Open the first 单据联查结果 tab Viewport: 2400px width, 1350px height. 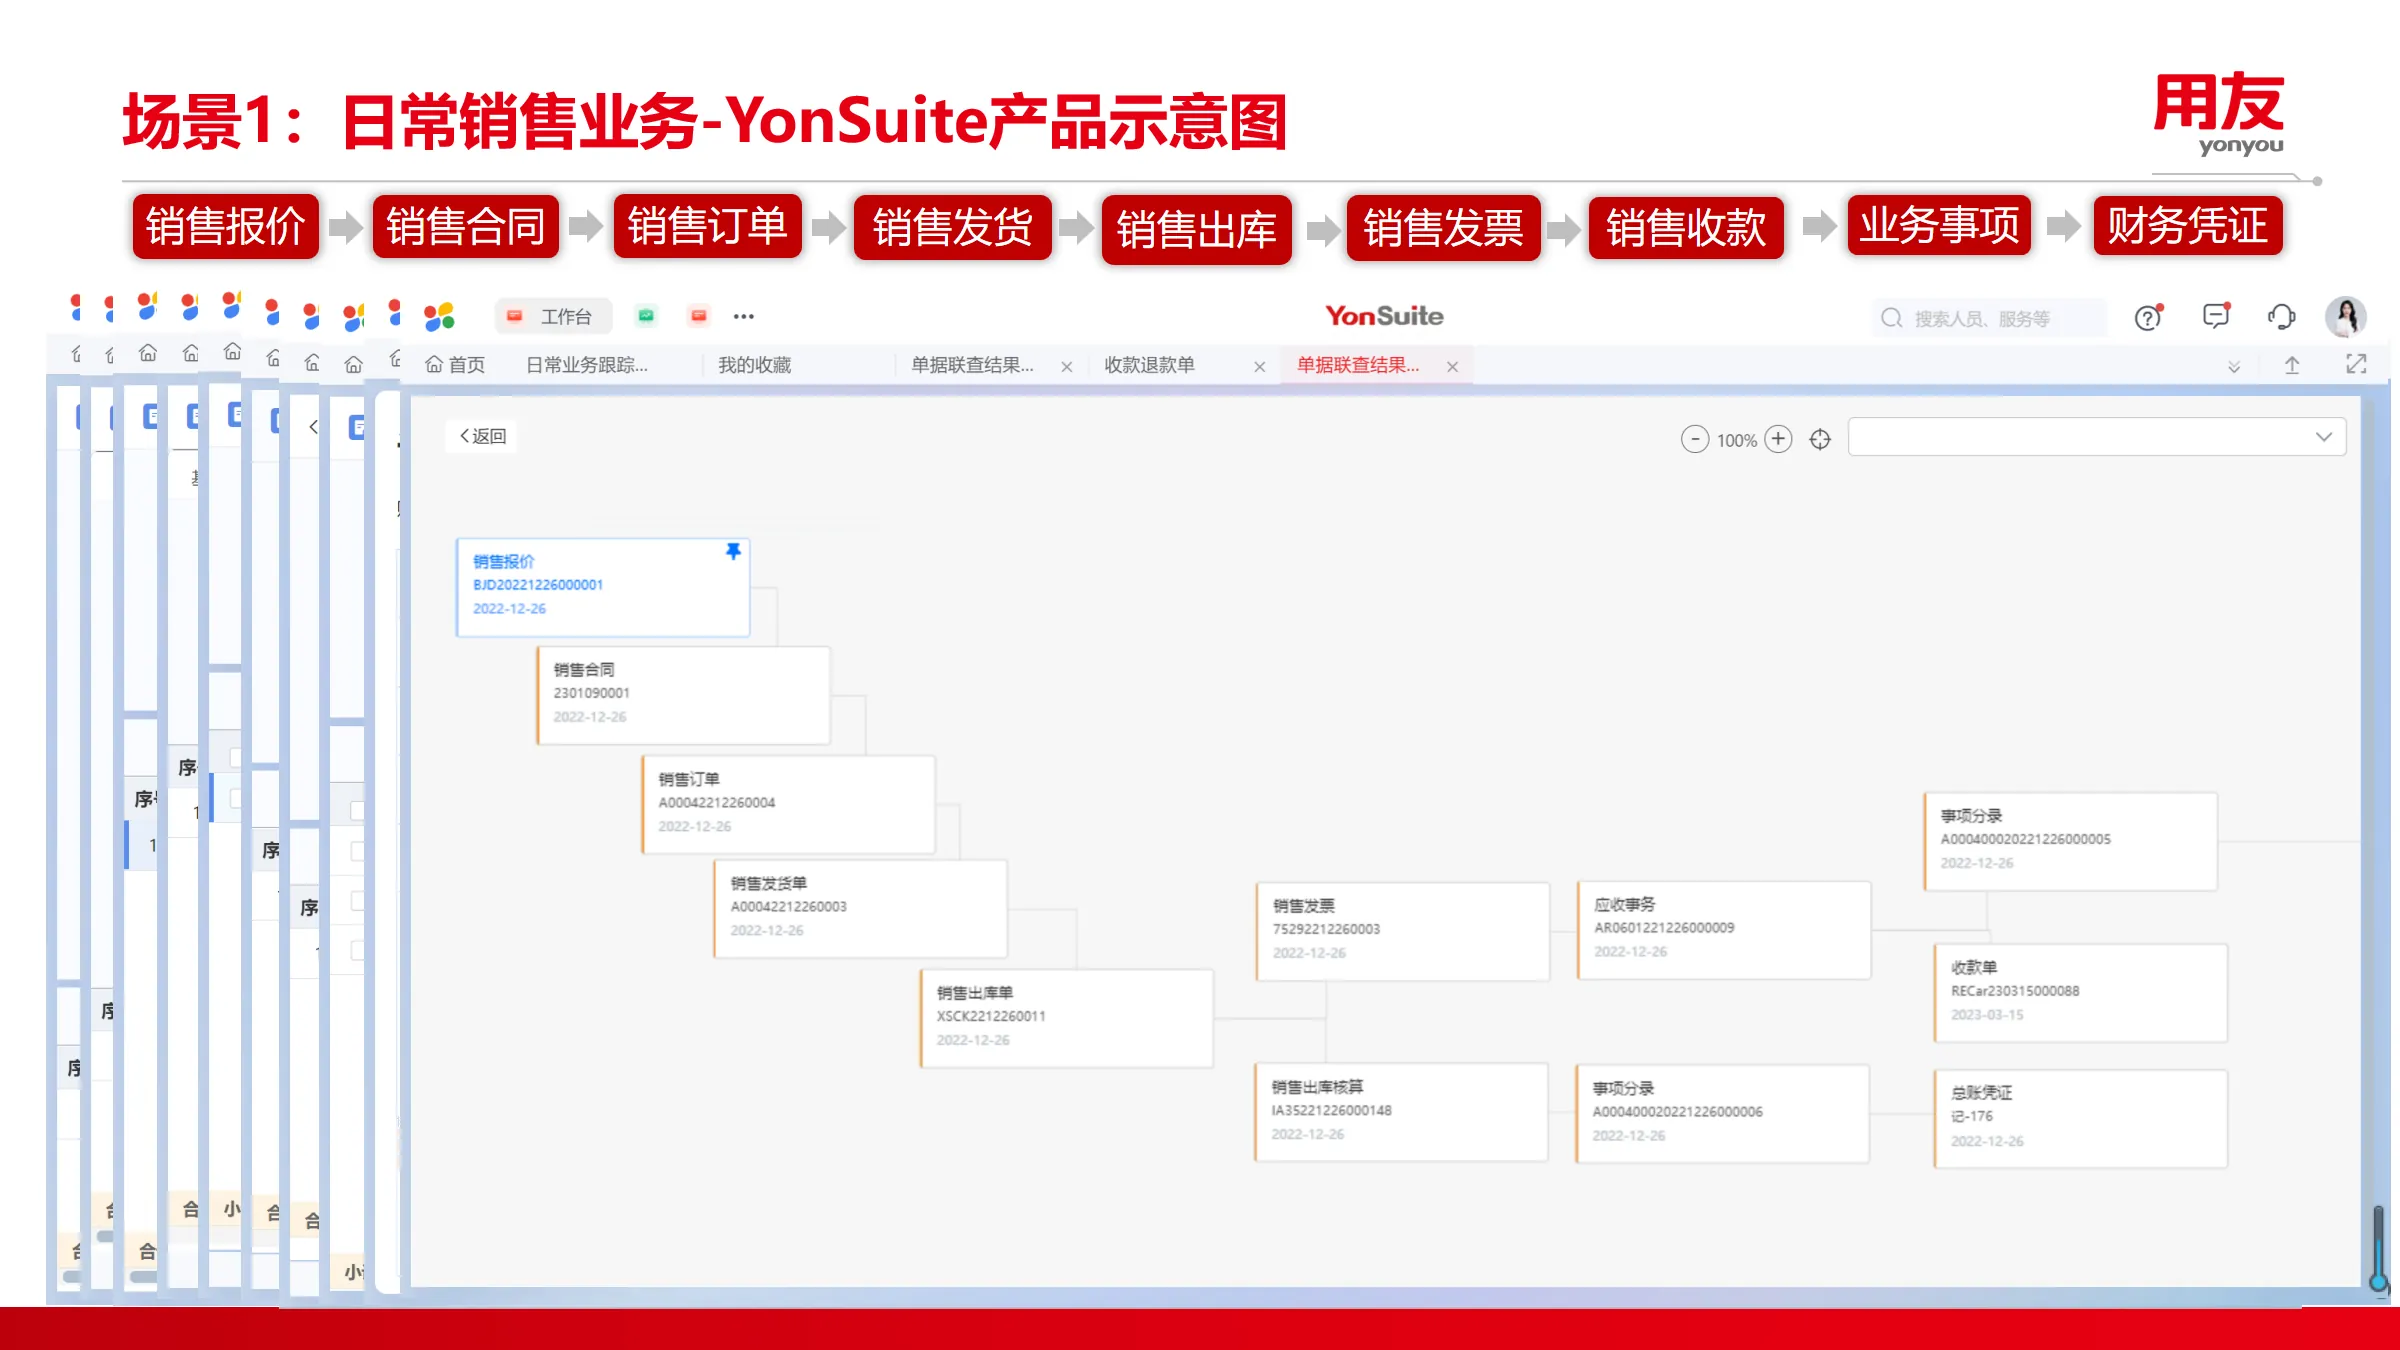click(972, 365)
